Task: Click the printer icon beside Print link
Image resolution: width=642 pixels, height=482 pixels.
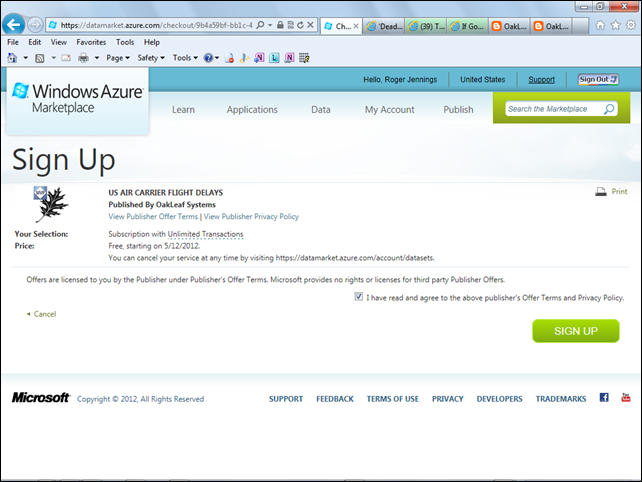Action: click(601, 192)
